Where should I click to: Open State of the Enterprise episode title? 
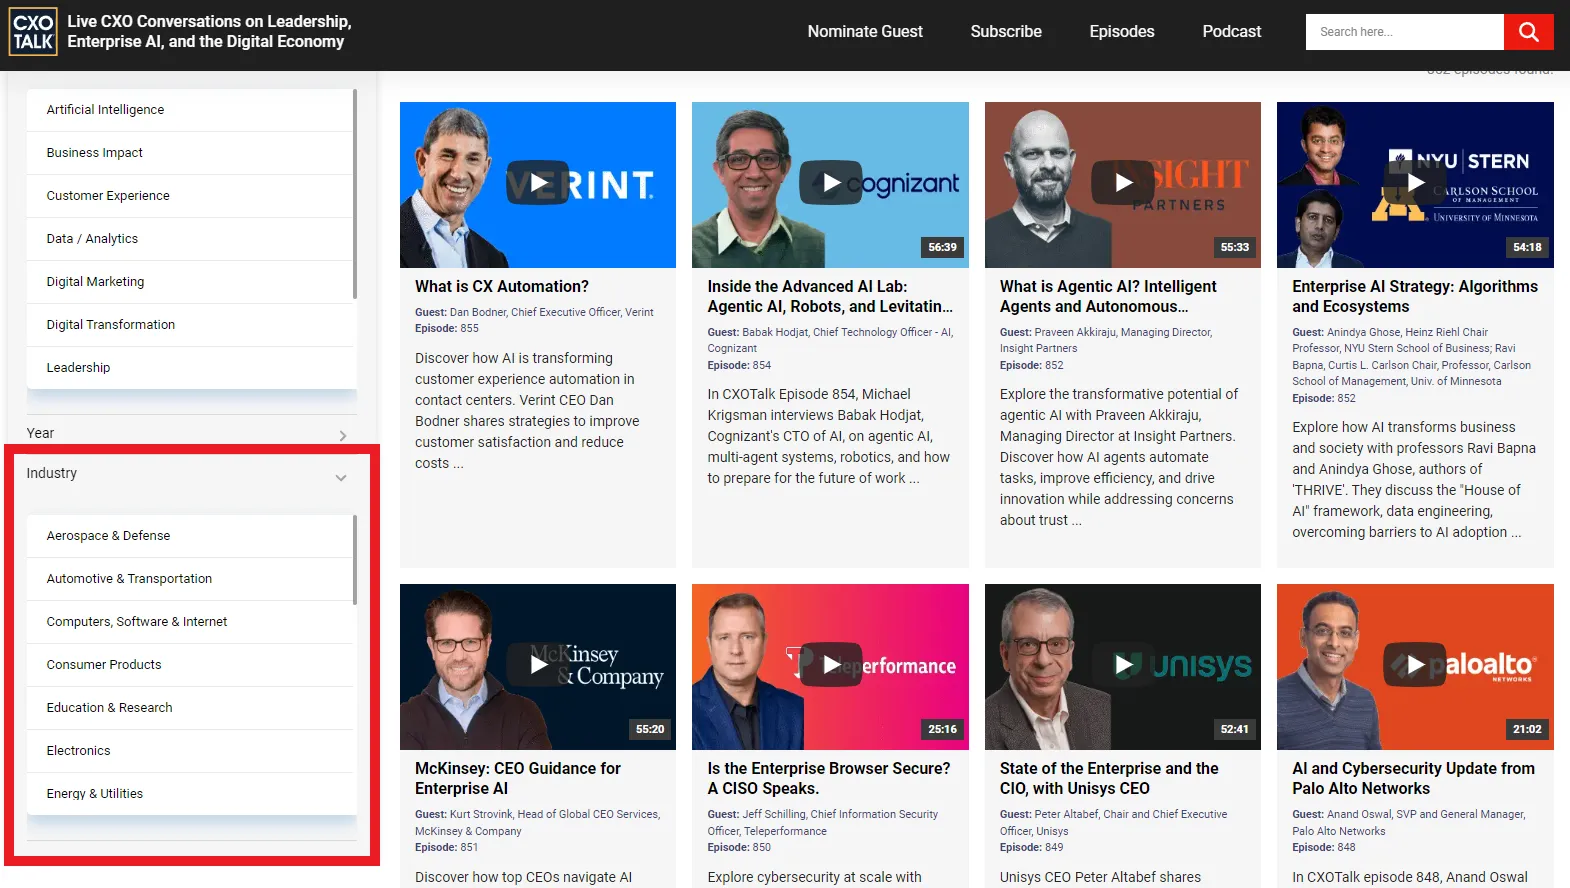coord(1109,779)
